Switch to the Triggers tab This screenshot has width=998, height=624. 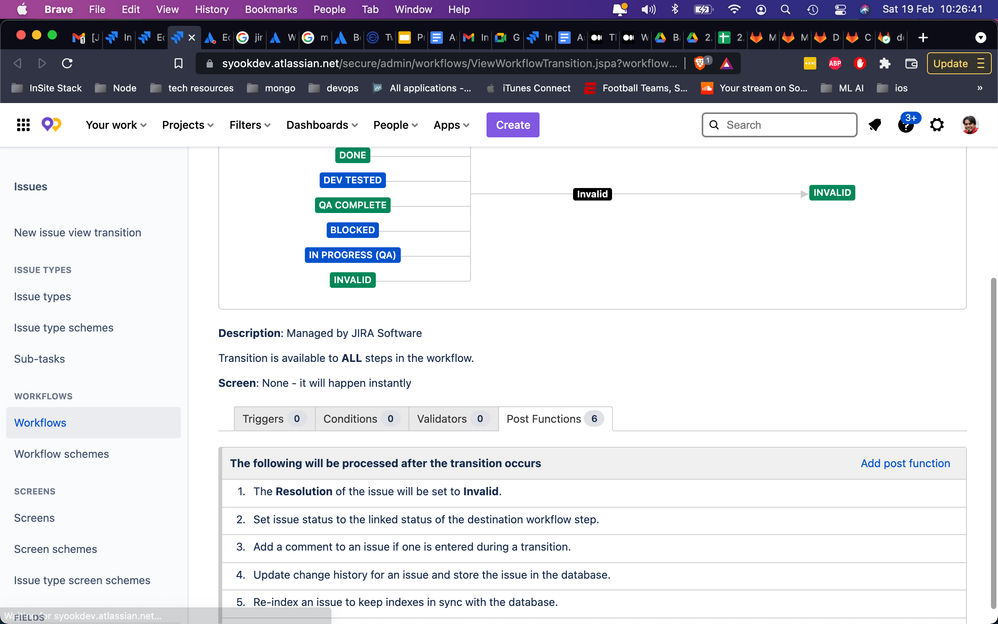pos(274,419)
